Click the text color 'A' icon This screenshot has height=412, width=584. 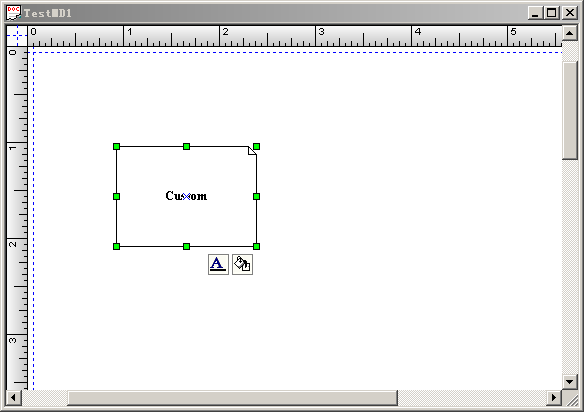[218, 264]
